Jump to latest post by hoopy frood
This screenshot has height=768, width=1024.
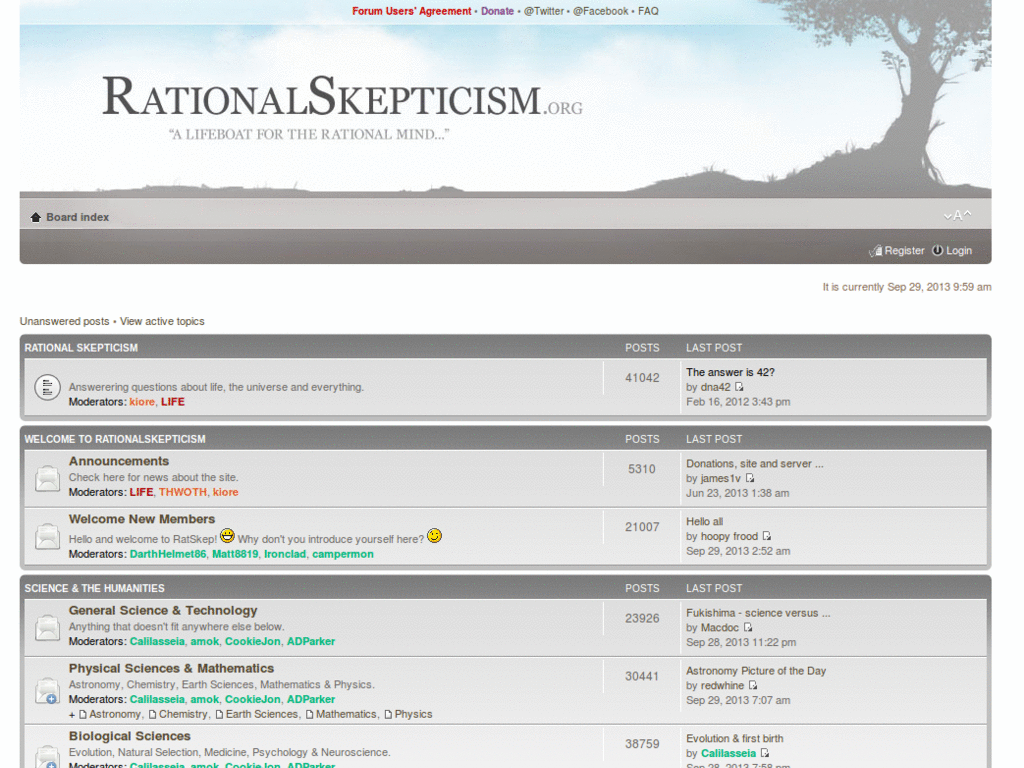pyautogui.click(x=767, y=536)
